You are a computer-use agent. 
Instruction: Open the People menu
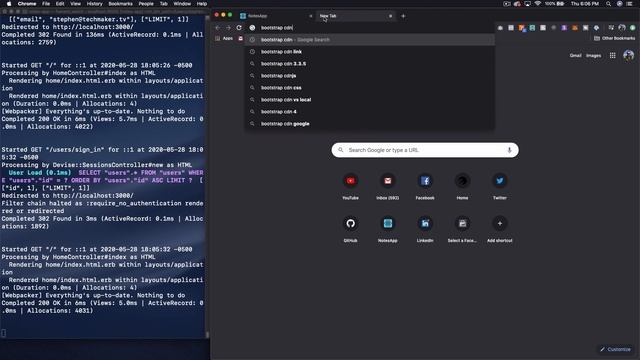click(x=146, y=4)
